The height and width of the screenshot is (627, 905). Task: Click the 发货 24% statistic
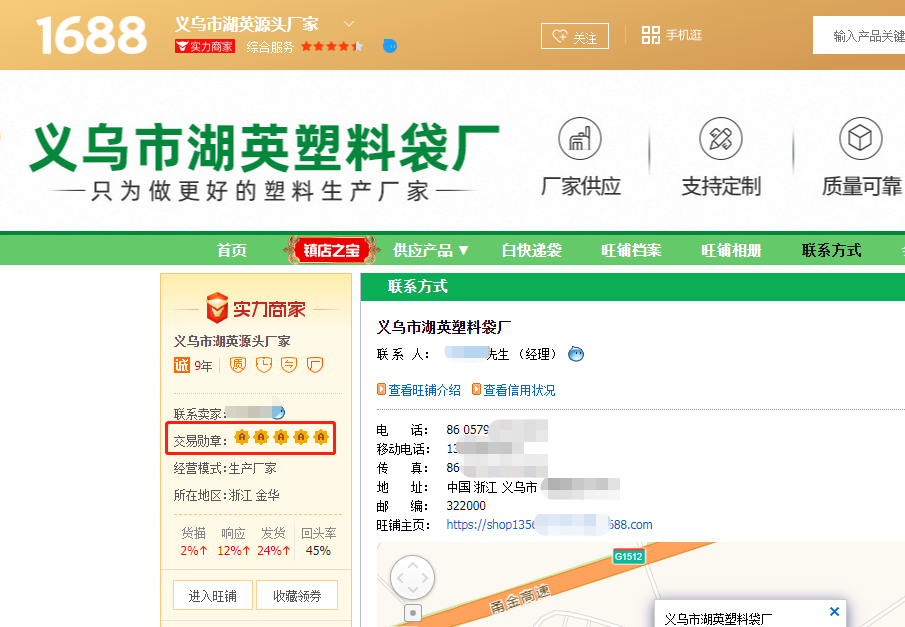click(x=274, y=542)
